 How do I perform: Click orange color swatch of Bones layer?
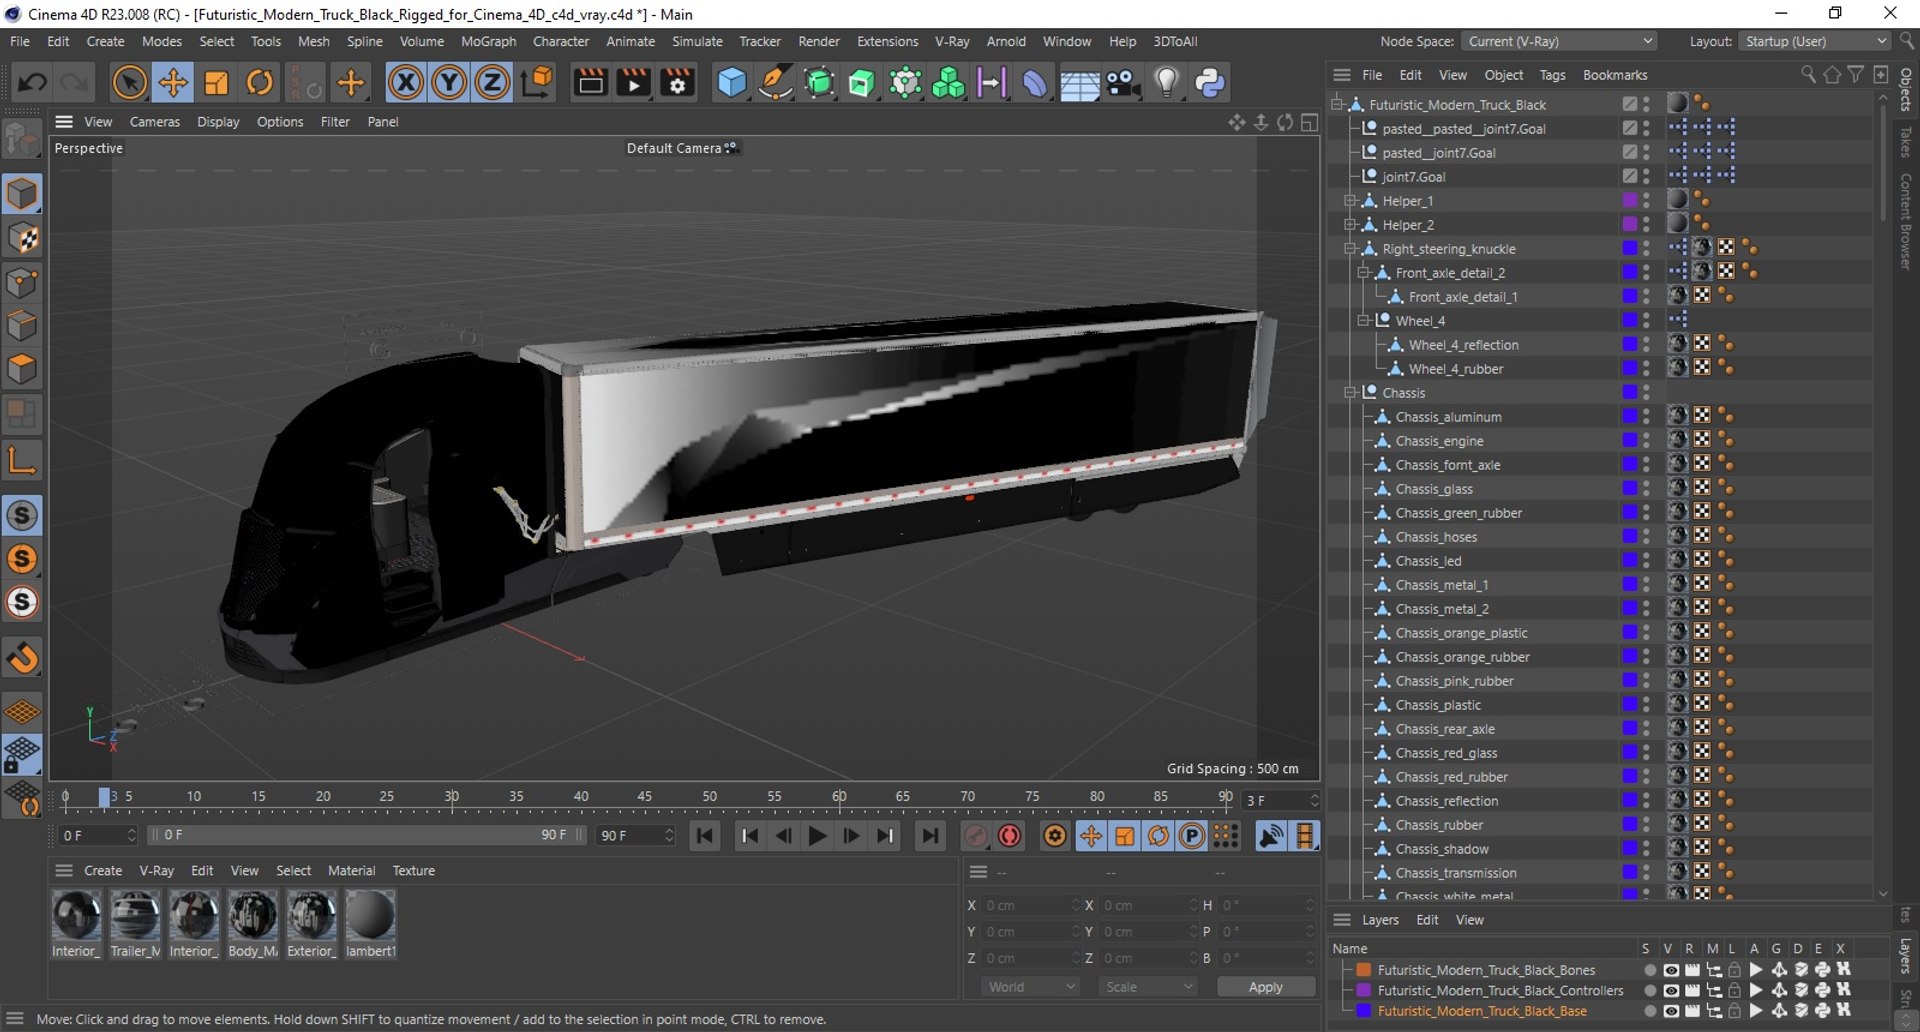point(1363,970)
